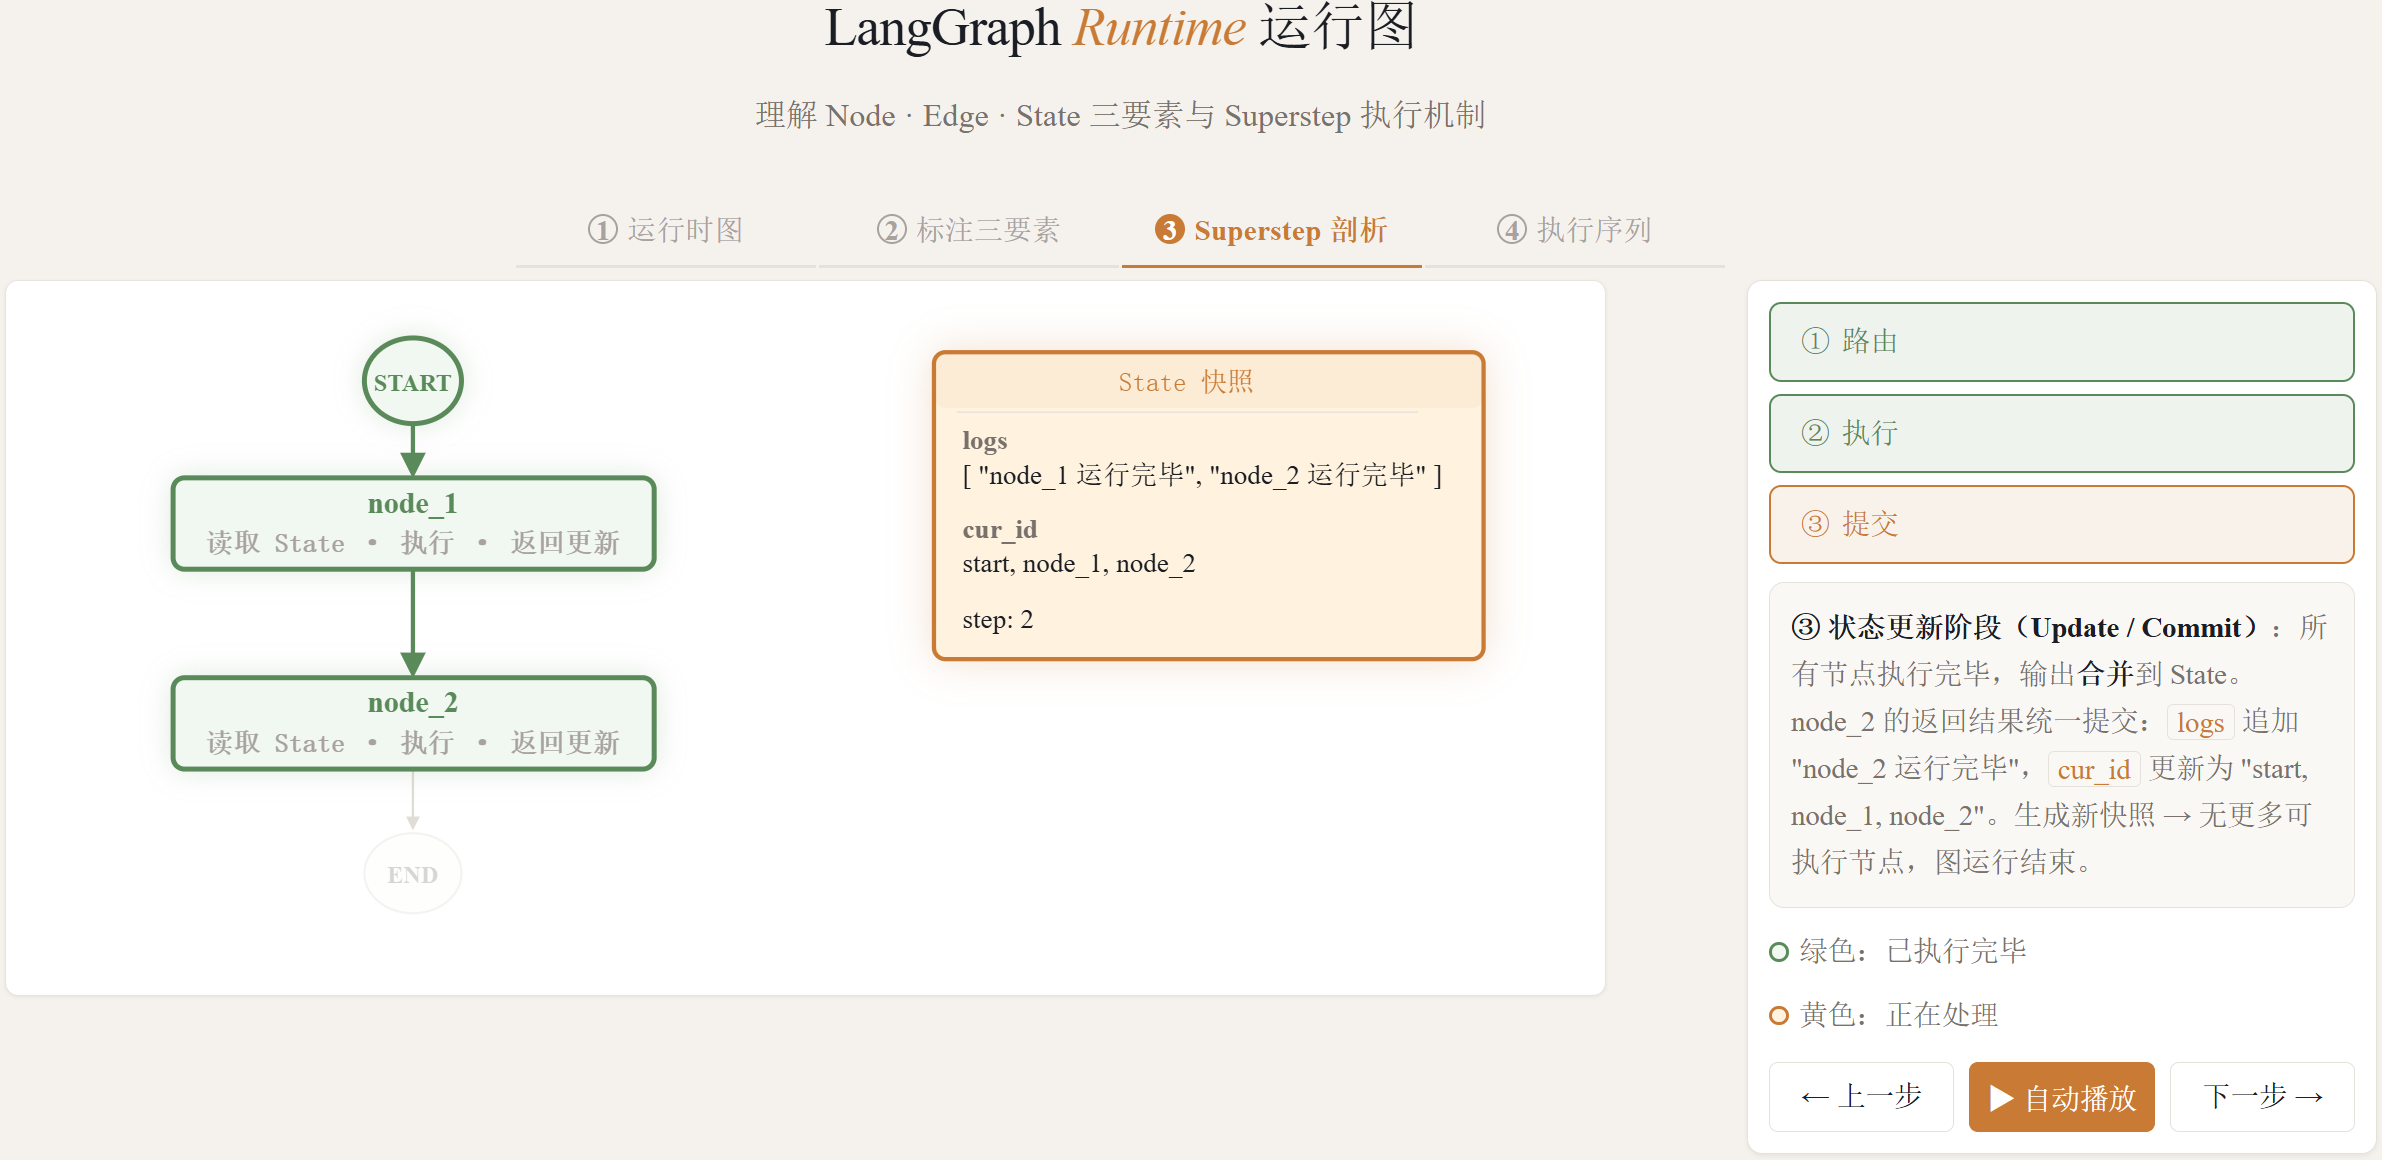
Task: Click the logs value list text
Action: click(1202, 475)
